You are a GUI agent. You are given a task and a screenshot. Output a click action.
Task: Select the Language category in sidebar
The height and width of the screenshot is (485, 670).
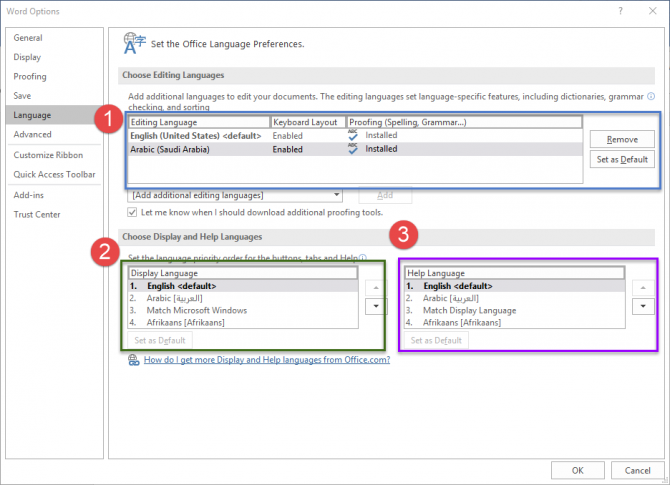click(x=54, y=115)
